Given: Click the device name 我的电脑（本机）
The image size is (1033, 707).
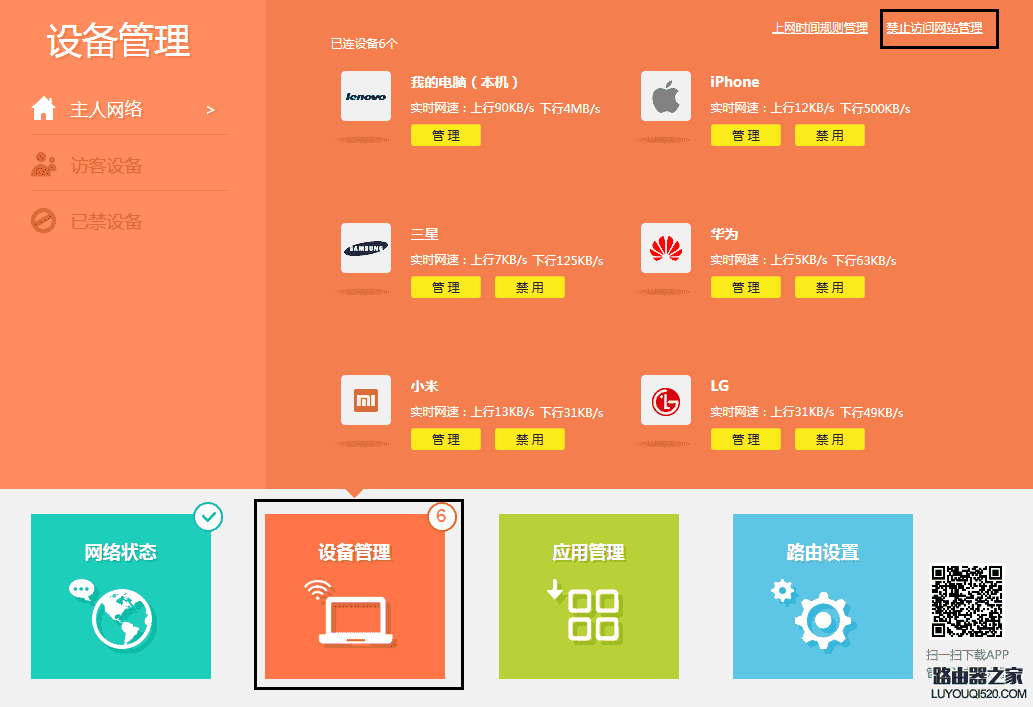Looking at the screenshot, I should point(464,82).
